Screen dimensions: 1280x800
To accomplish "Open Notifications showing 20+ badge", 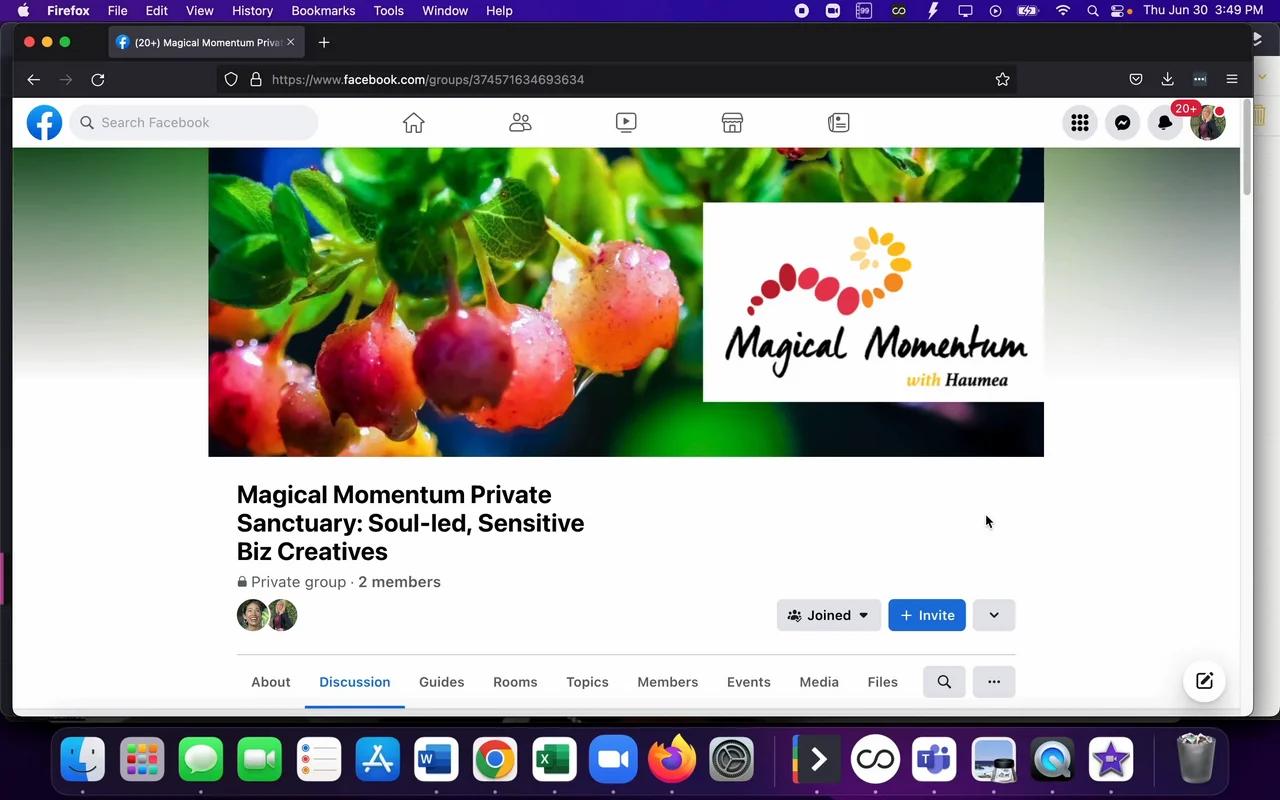I will tap(1164, 122).
